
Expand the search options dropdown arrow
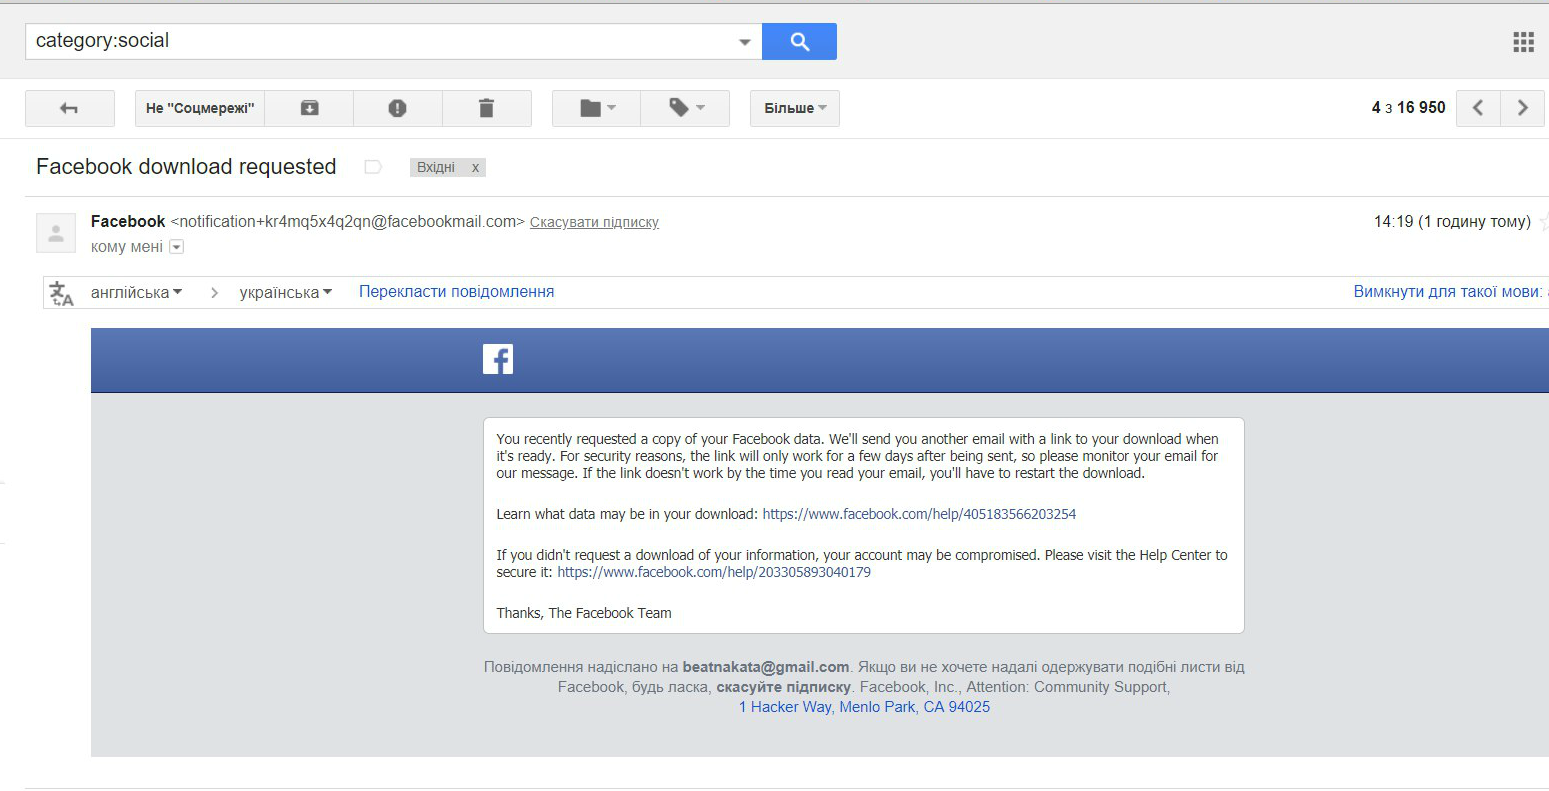(744, 42)
